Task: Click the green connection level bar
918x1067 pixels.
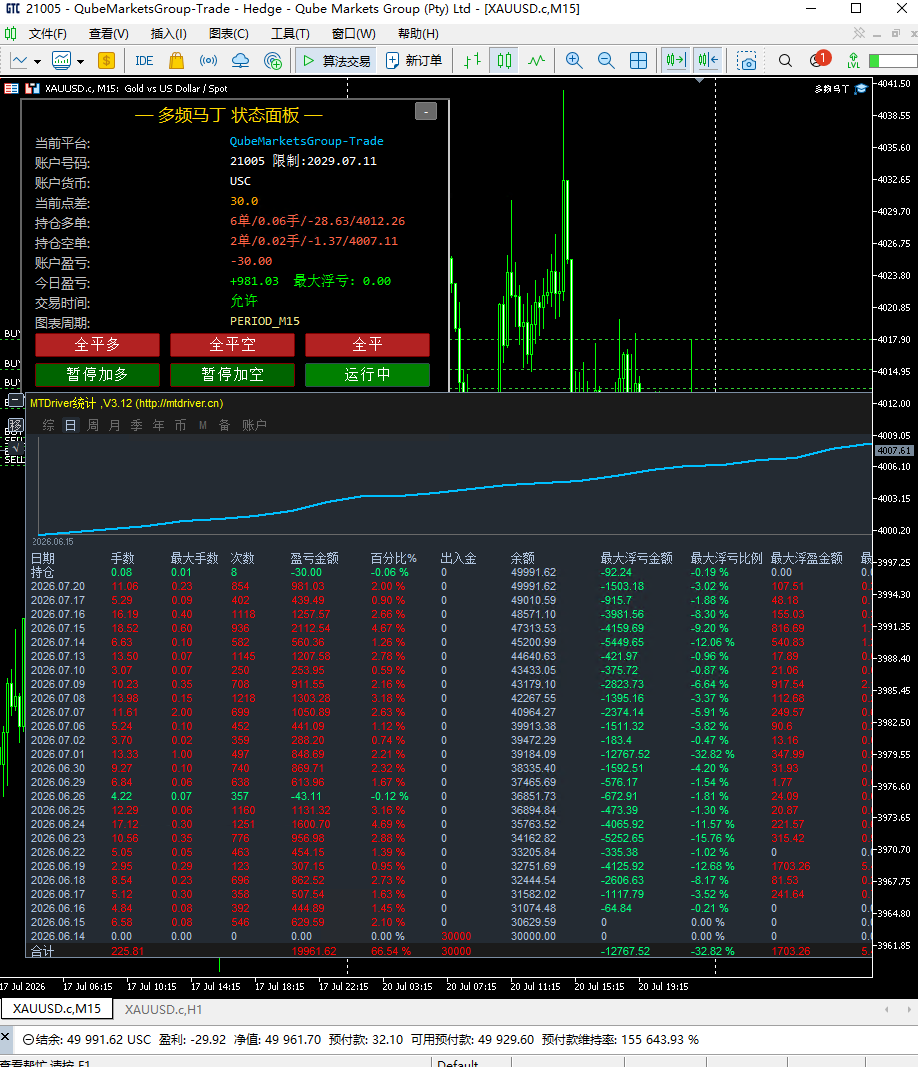Action: pyautogui.click(x=893, y=61)
